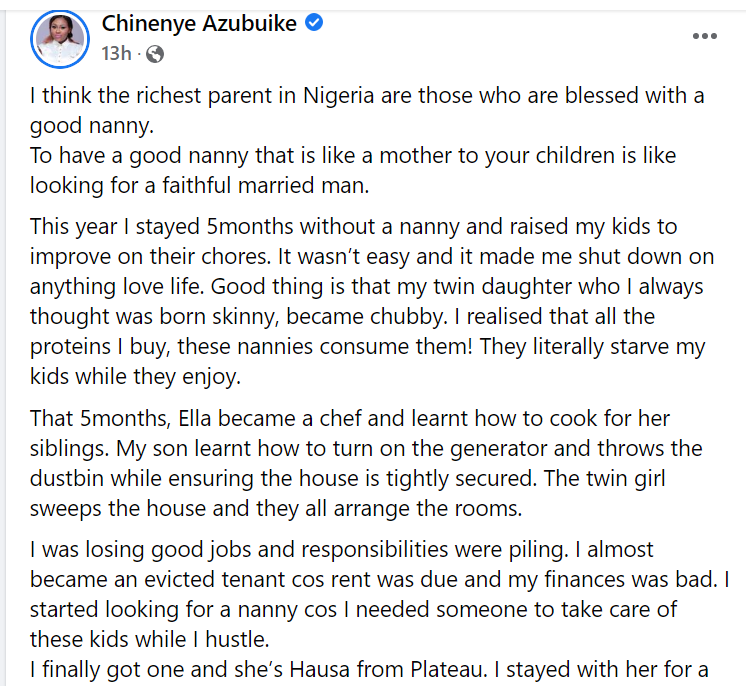Click the phrase 'kids while they enjoy.'
This screenshot has width=746, height=686.
click(x=136, y=377)
